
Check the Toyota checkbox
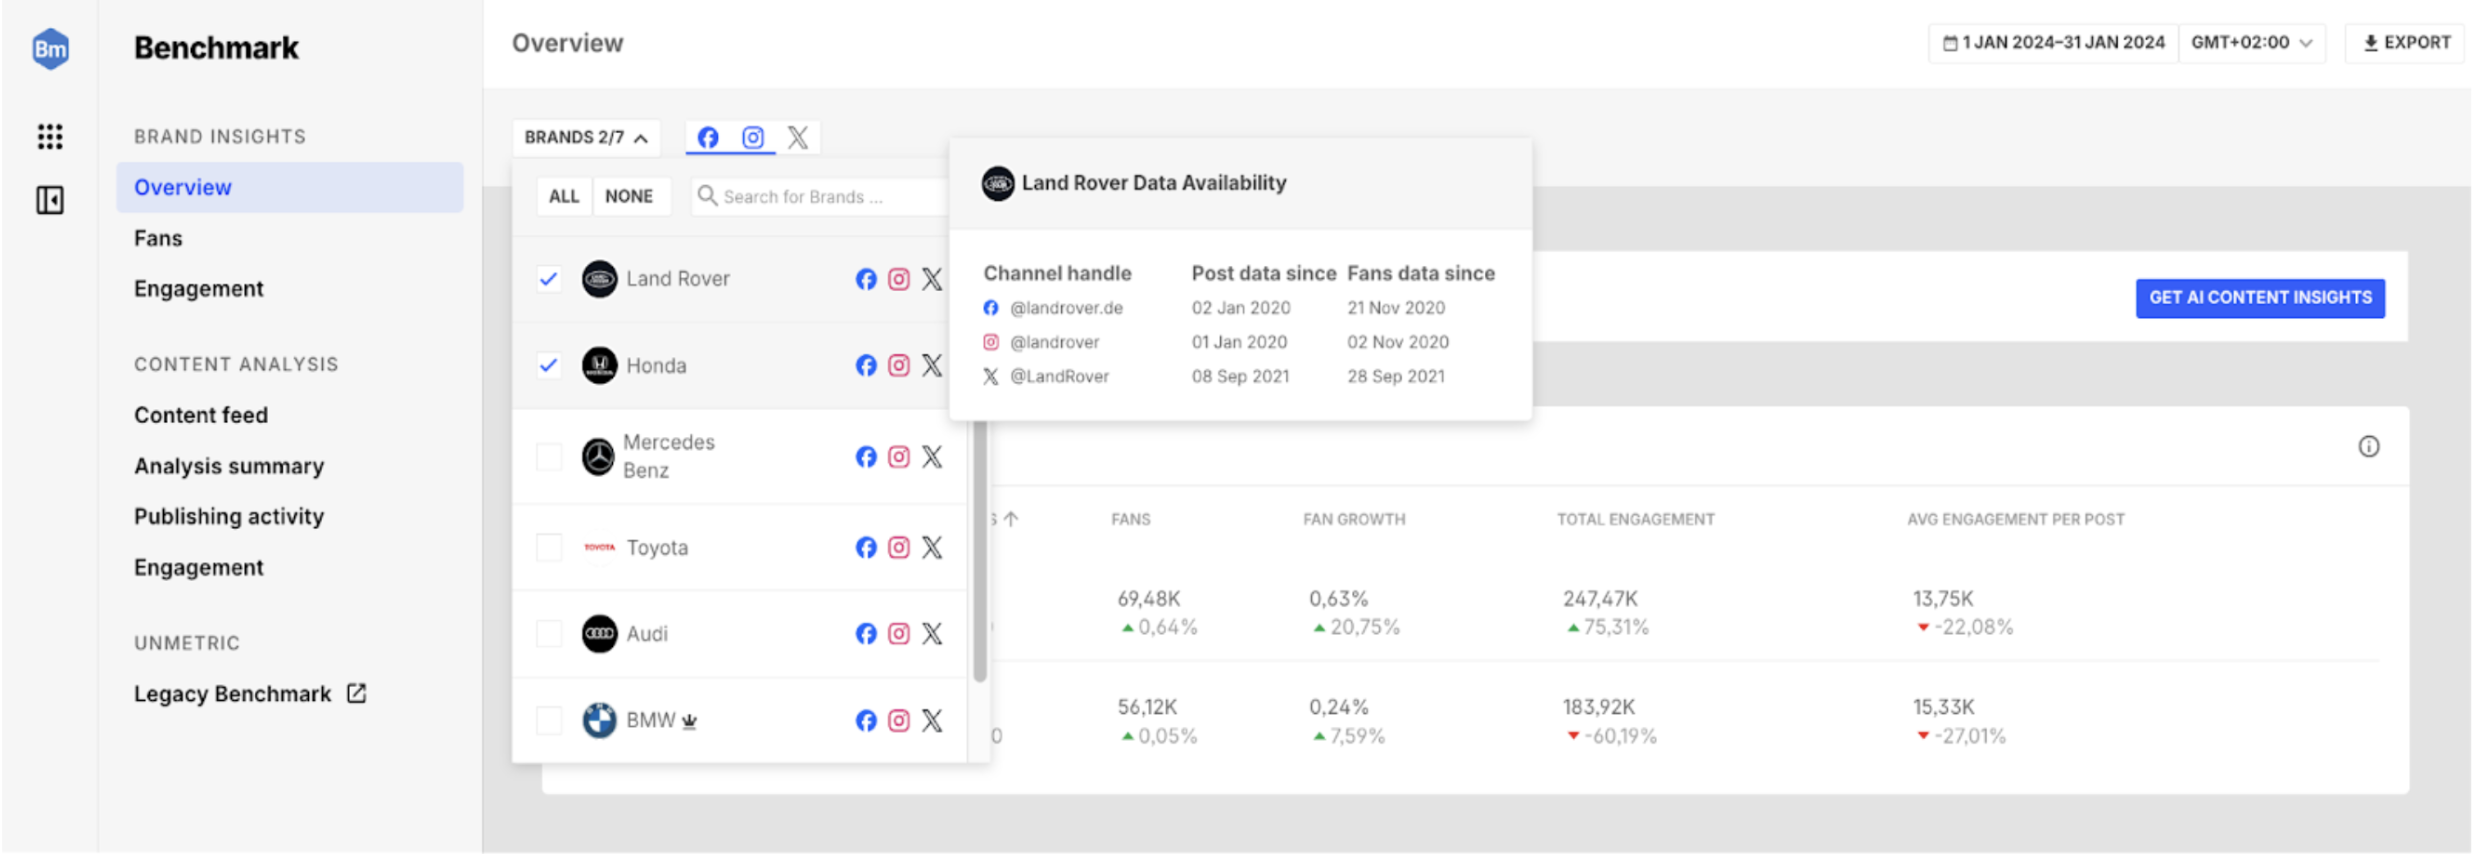[x=549, y=547]
